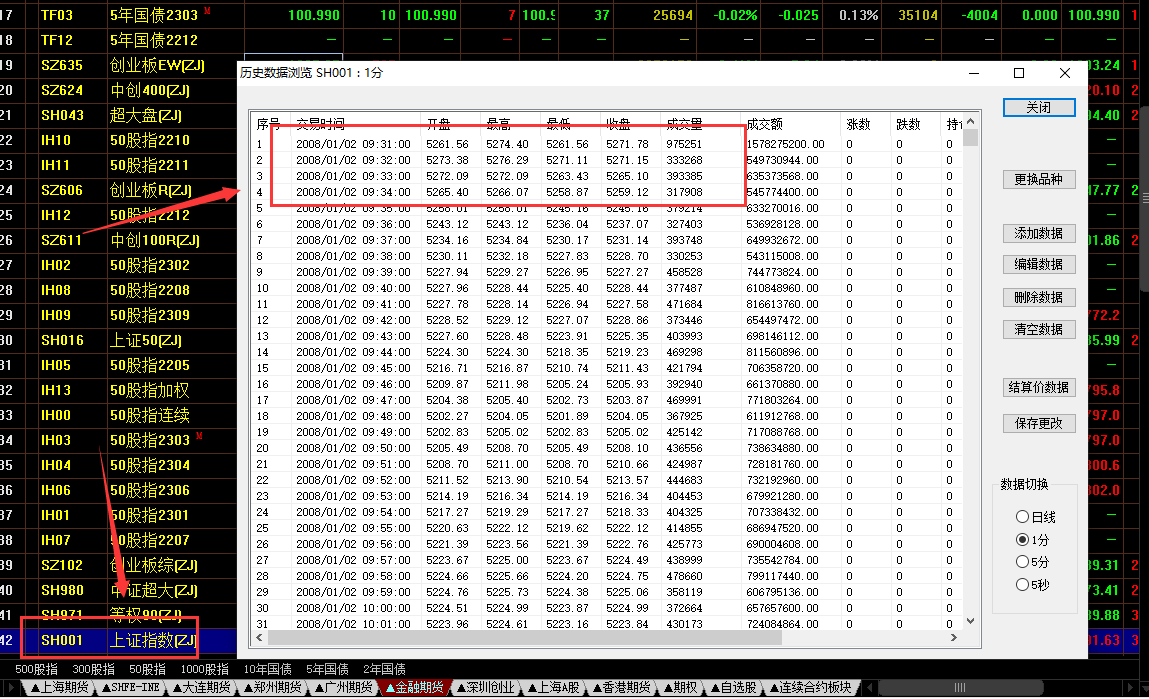Click the 500股指 sub-category link
Viewport: 1149px width, 699px height.
(x=35, y=669)
